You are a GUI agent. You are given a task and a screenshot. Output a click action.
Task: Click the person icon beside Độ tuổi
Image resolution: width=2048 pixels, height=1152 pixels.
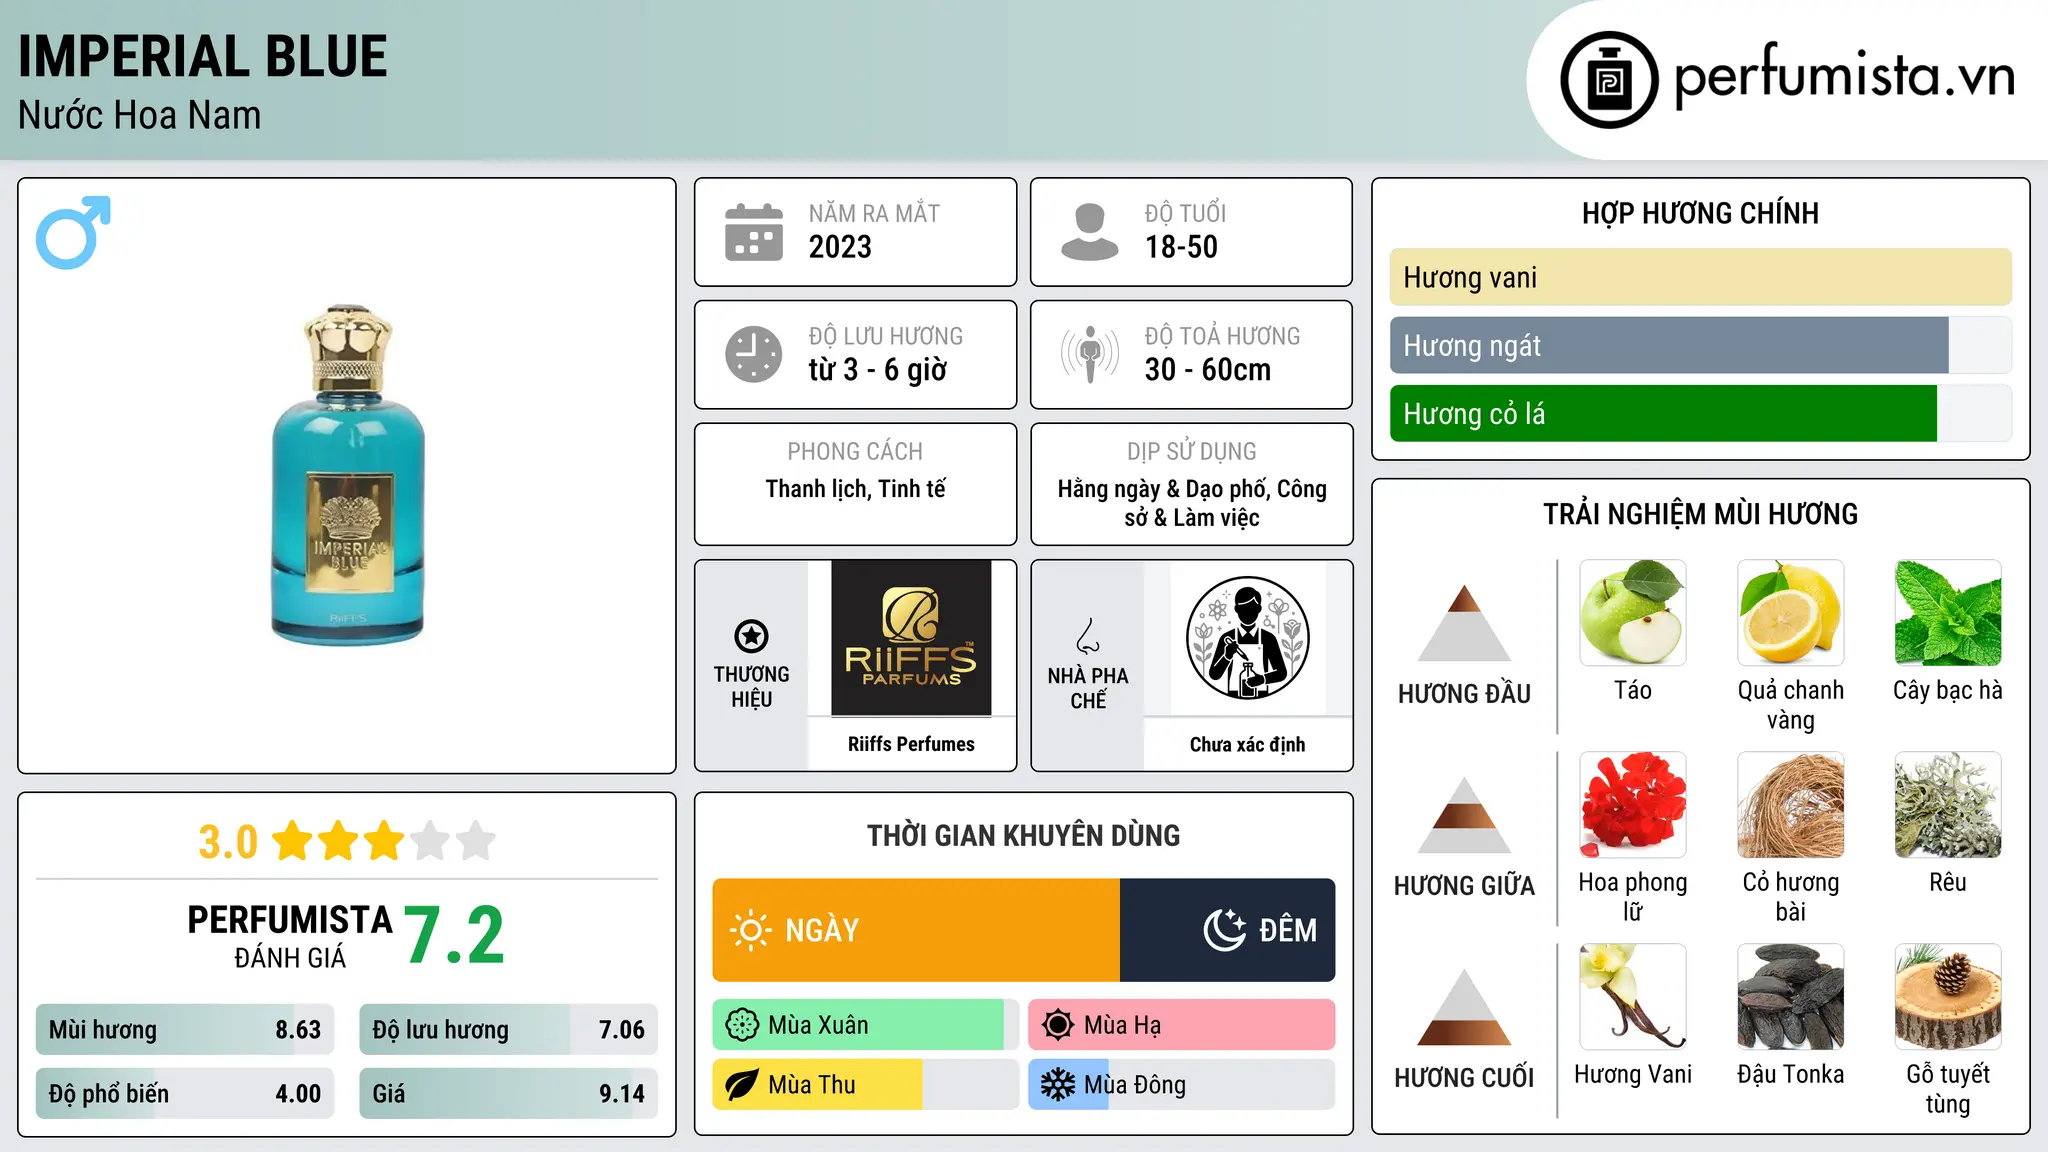(1090, 232)
